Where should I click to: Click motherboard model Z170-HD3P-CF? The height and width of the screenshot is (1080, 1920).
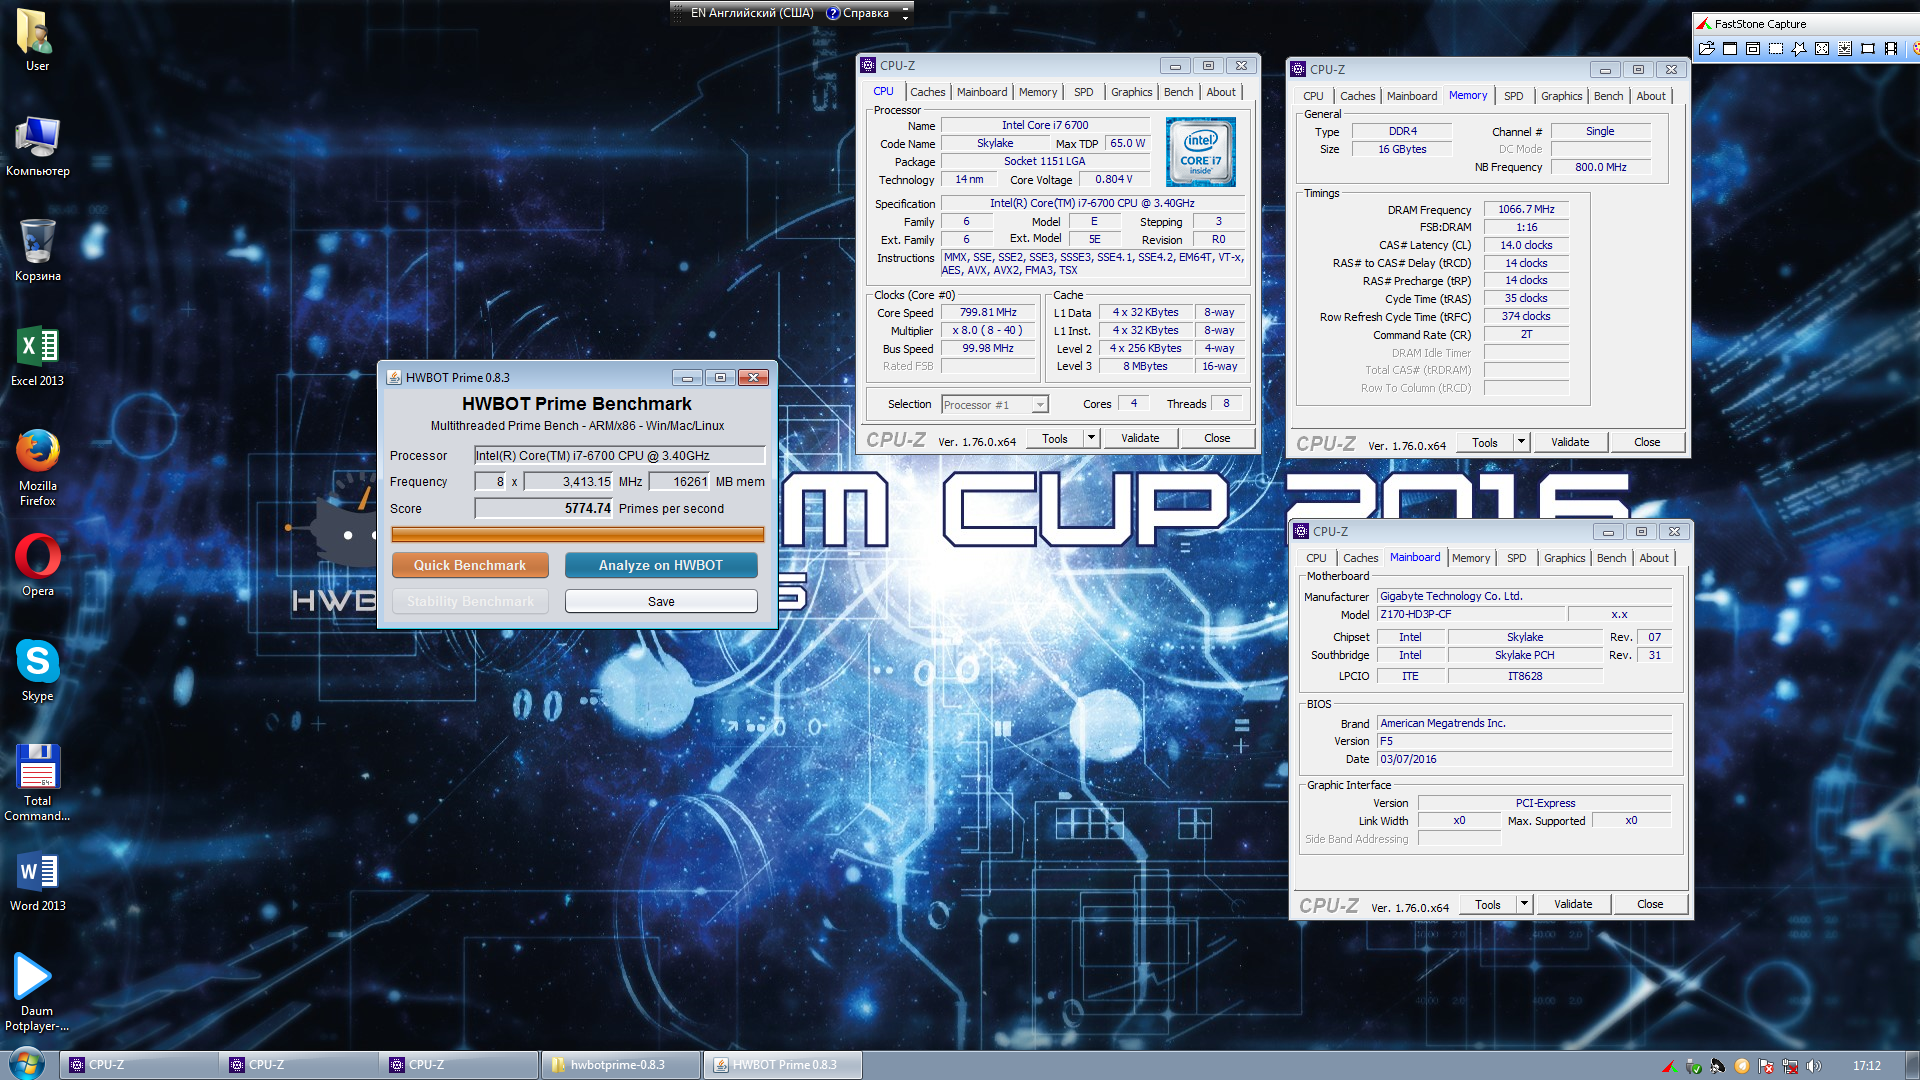point(1470,615)
